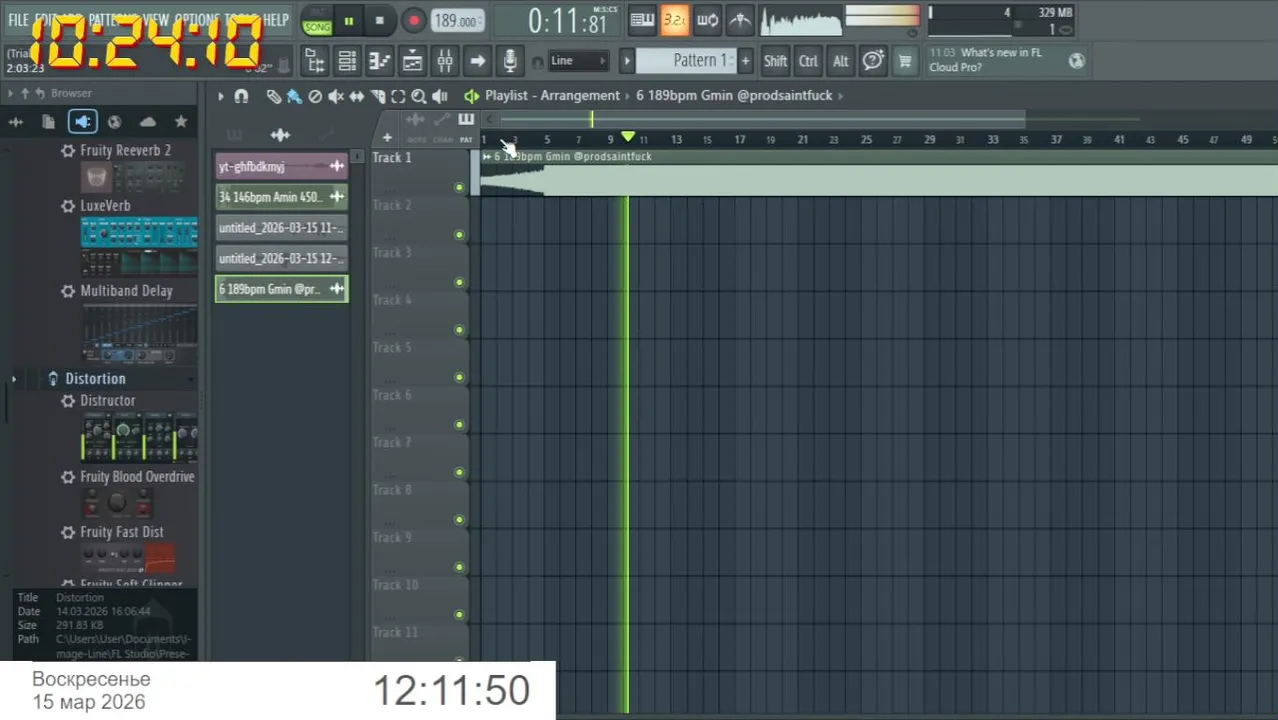Open the Line snap dropdown

tap(578, 61)
